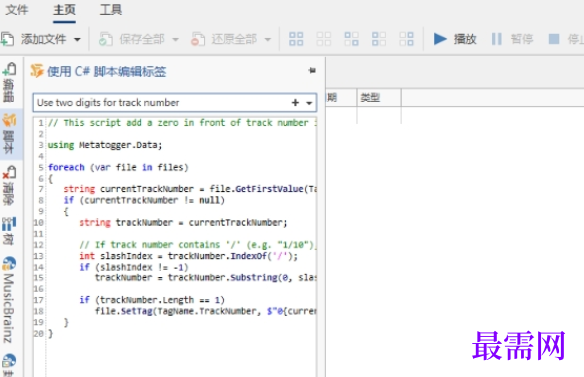584x377 pixels.
Task: Pin the C# script panel
Action: pos(312,70)
